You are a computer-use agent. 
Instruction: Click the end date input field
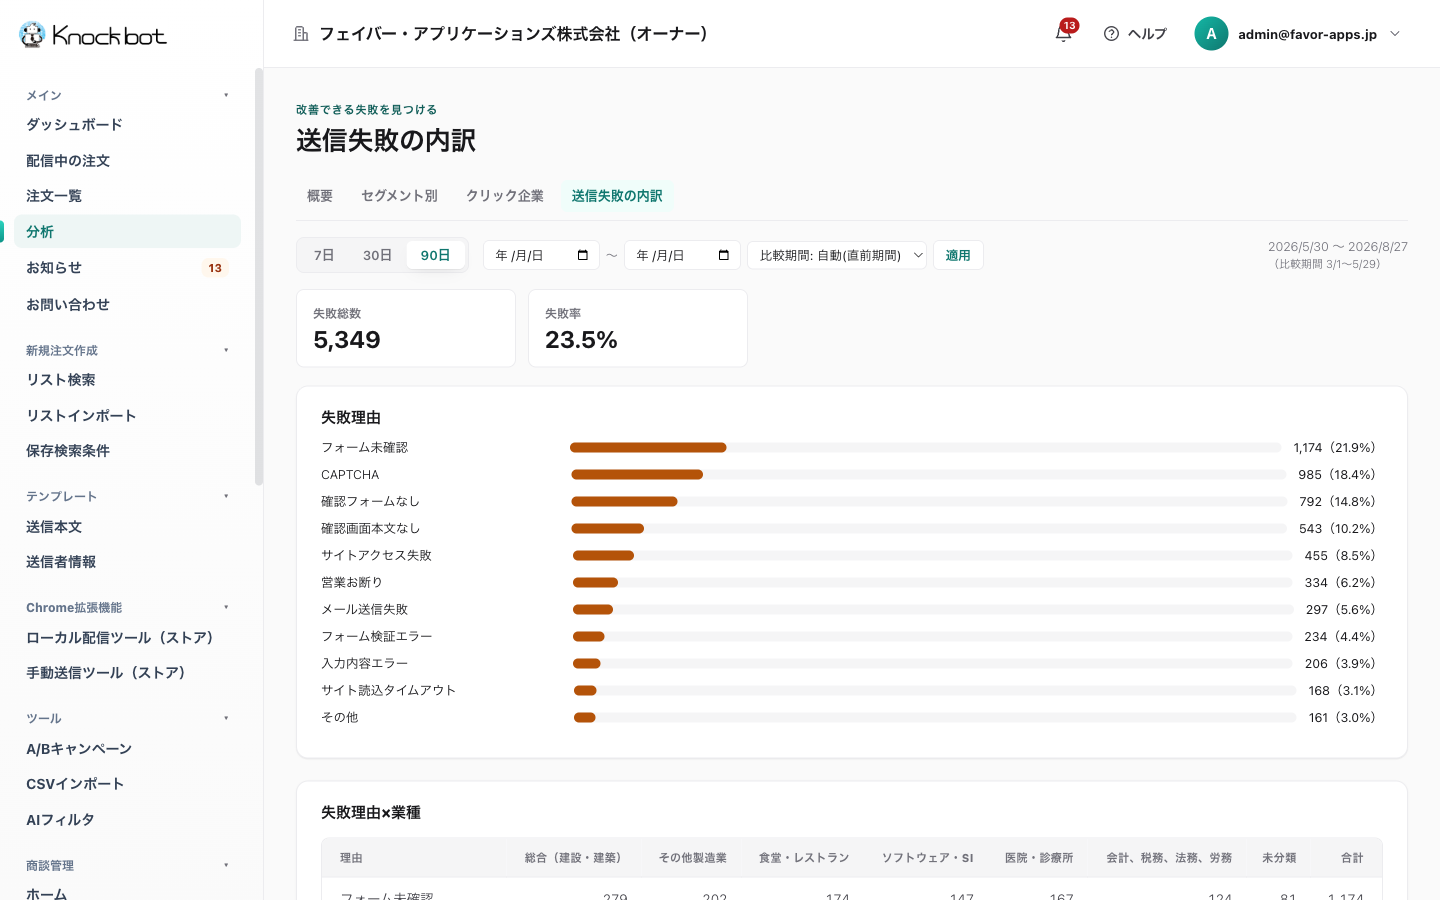pyautogui.click(x=682, y=255)
